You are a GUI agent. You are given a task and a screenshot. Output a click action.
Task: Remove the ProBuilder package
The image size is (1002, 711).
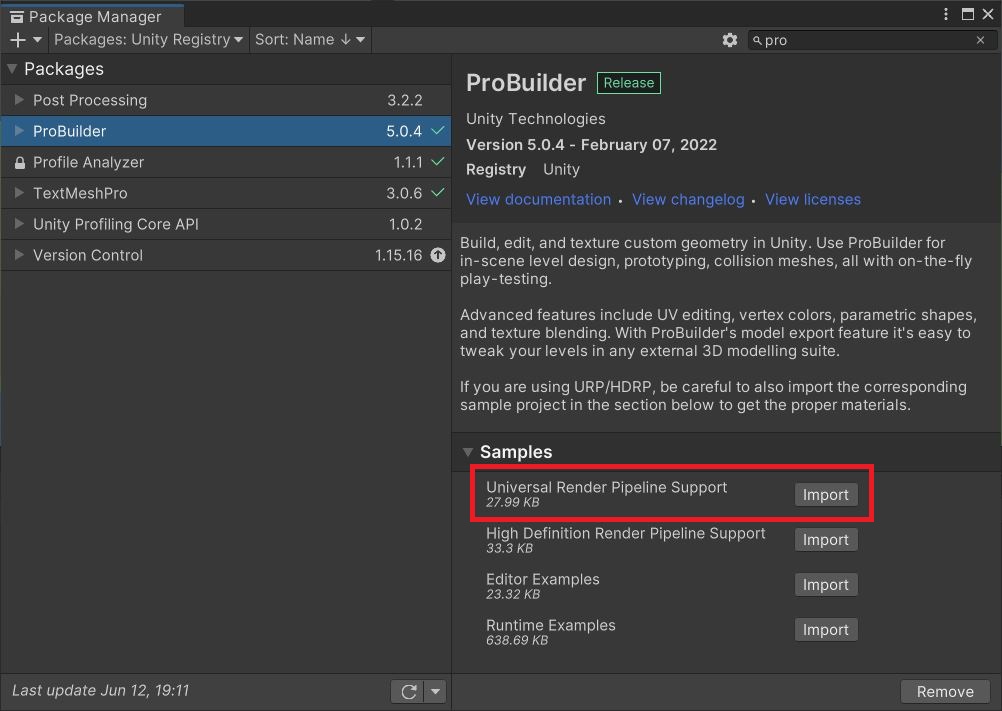click(x=944, y=691)
